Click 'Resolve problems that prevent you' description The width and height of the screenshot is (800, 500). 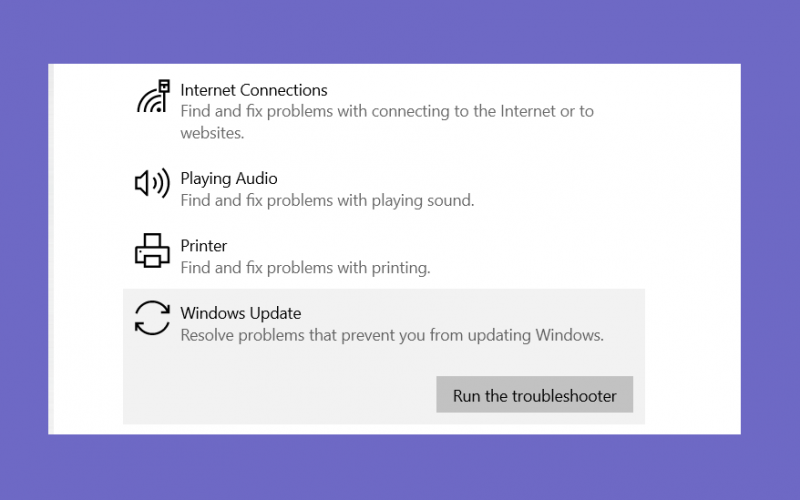tap(392, 335)
